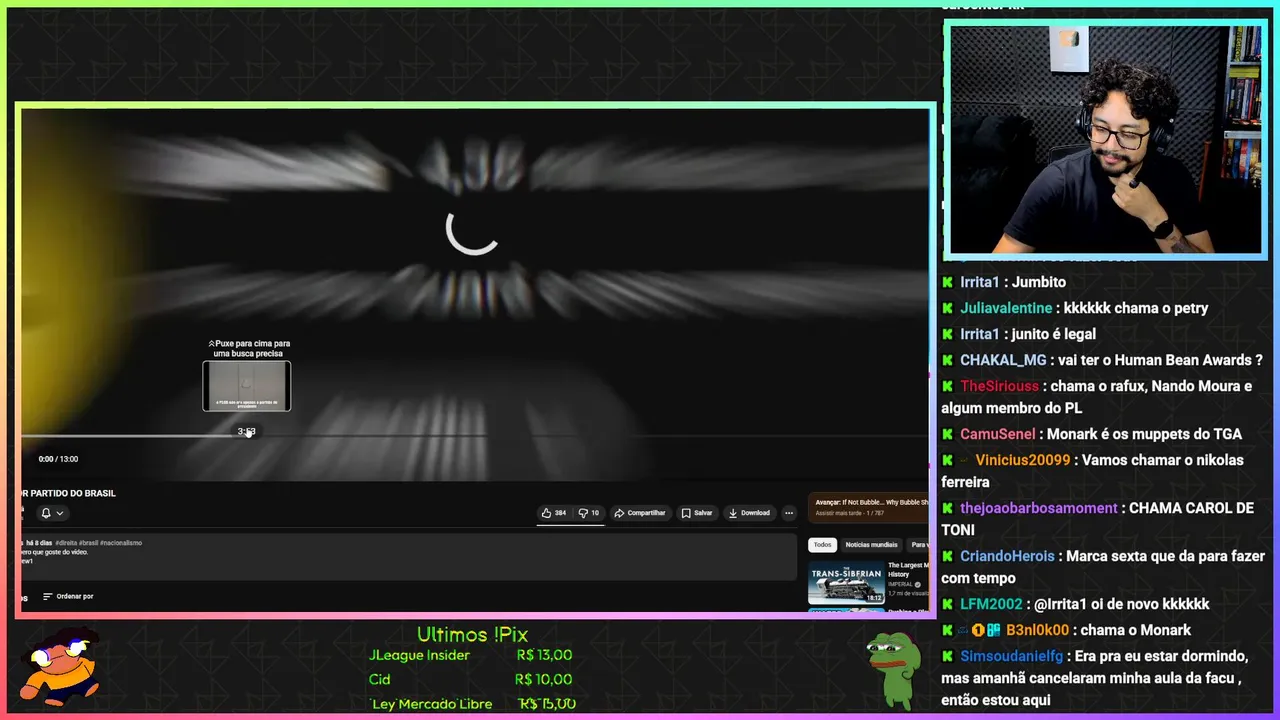Click username Simsoudanielfg in chat
This screenshot has width=1280, height=720.
pyautogui.click(x=1012, y=656)
